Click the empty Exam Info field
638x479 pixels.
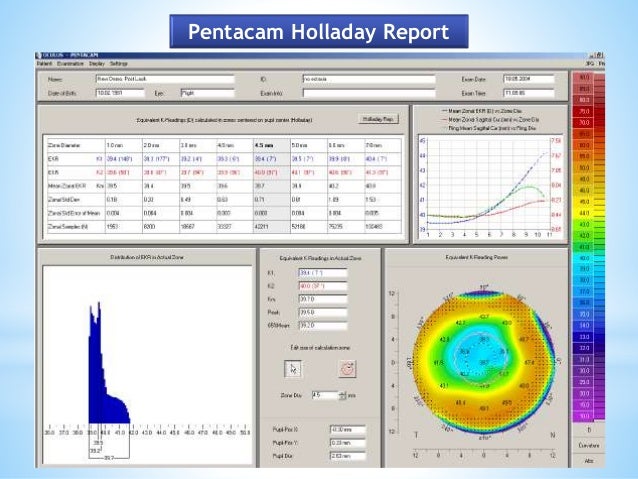coord(369,93)
